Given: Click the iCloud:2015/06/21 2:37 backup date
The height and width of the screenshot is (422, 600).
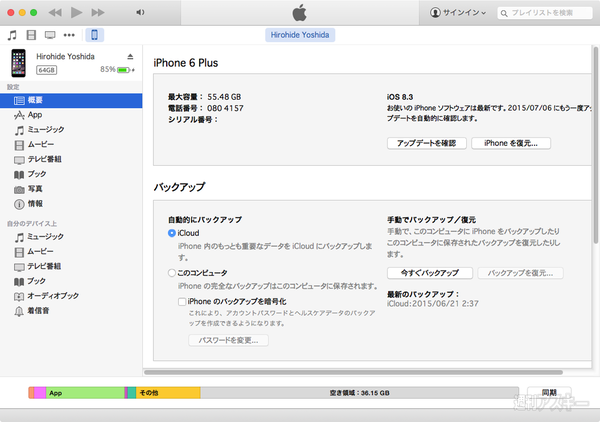Looking at the screenshot, I should pyautogui.click(x=432, y=304).
